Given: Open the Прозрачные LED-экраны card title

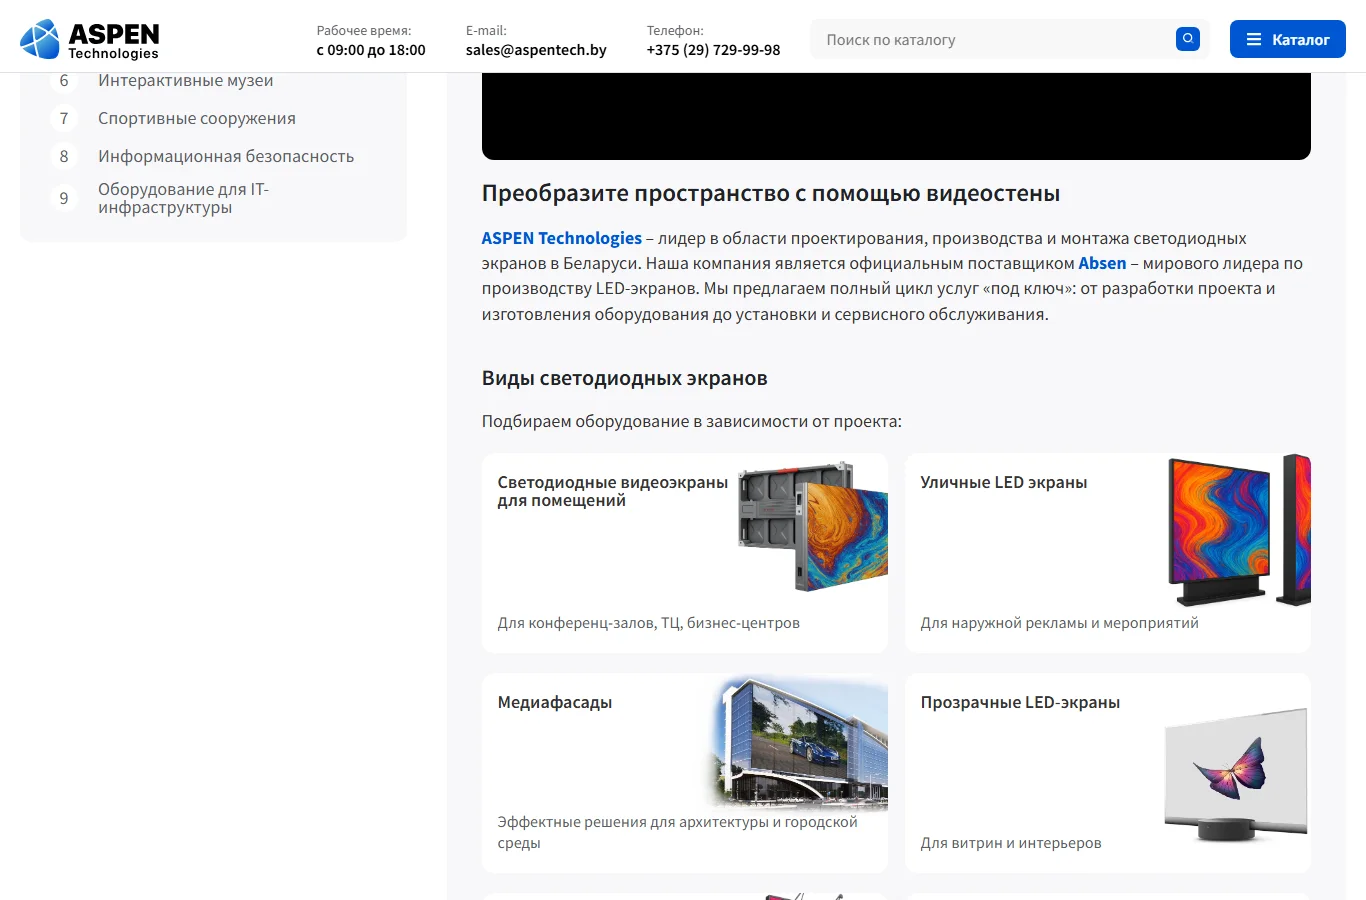Looking at the screenshot, I should pos(1020,702).
